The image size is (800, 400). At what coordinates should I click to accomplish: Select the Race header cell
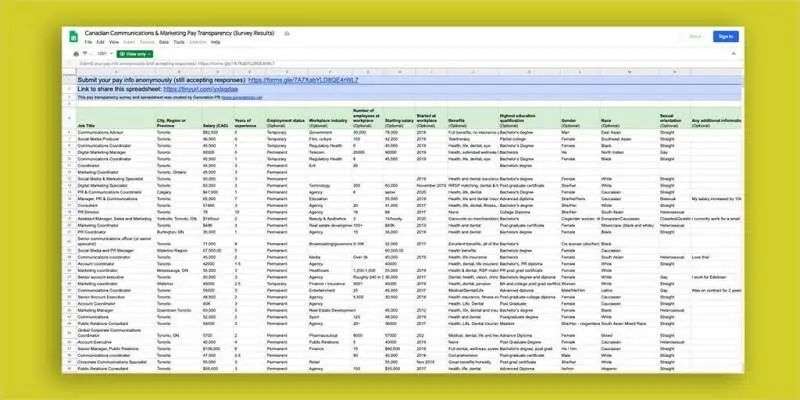click(629, 118)
